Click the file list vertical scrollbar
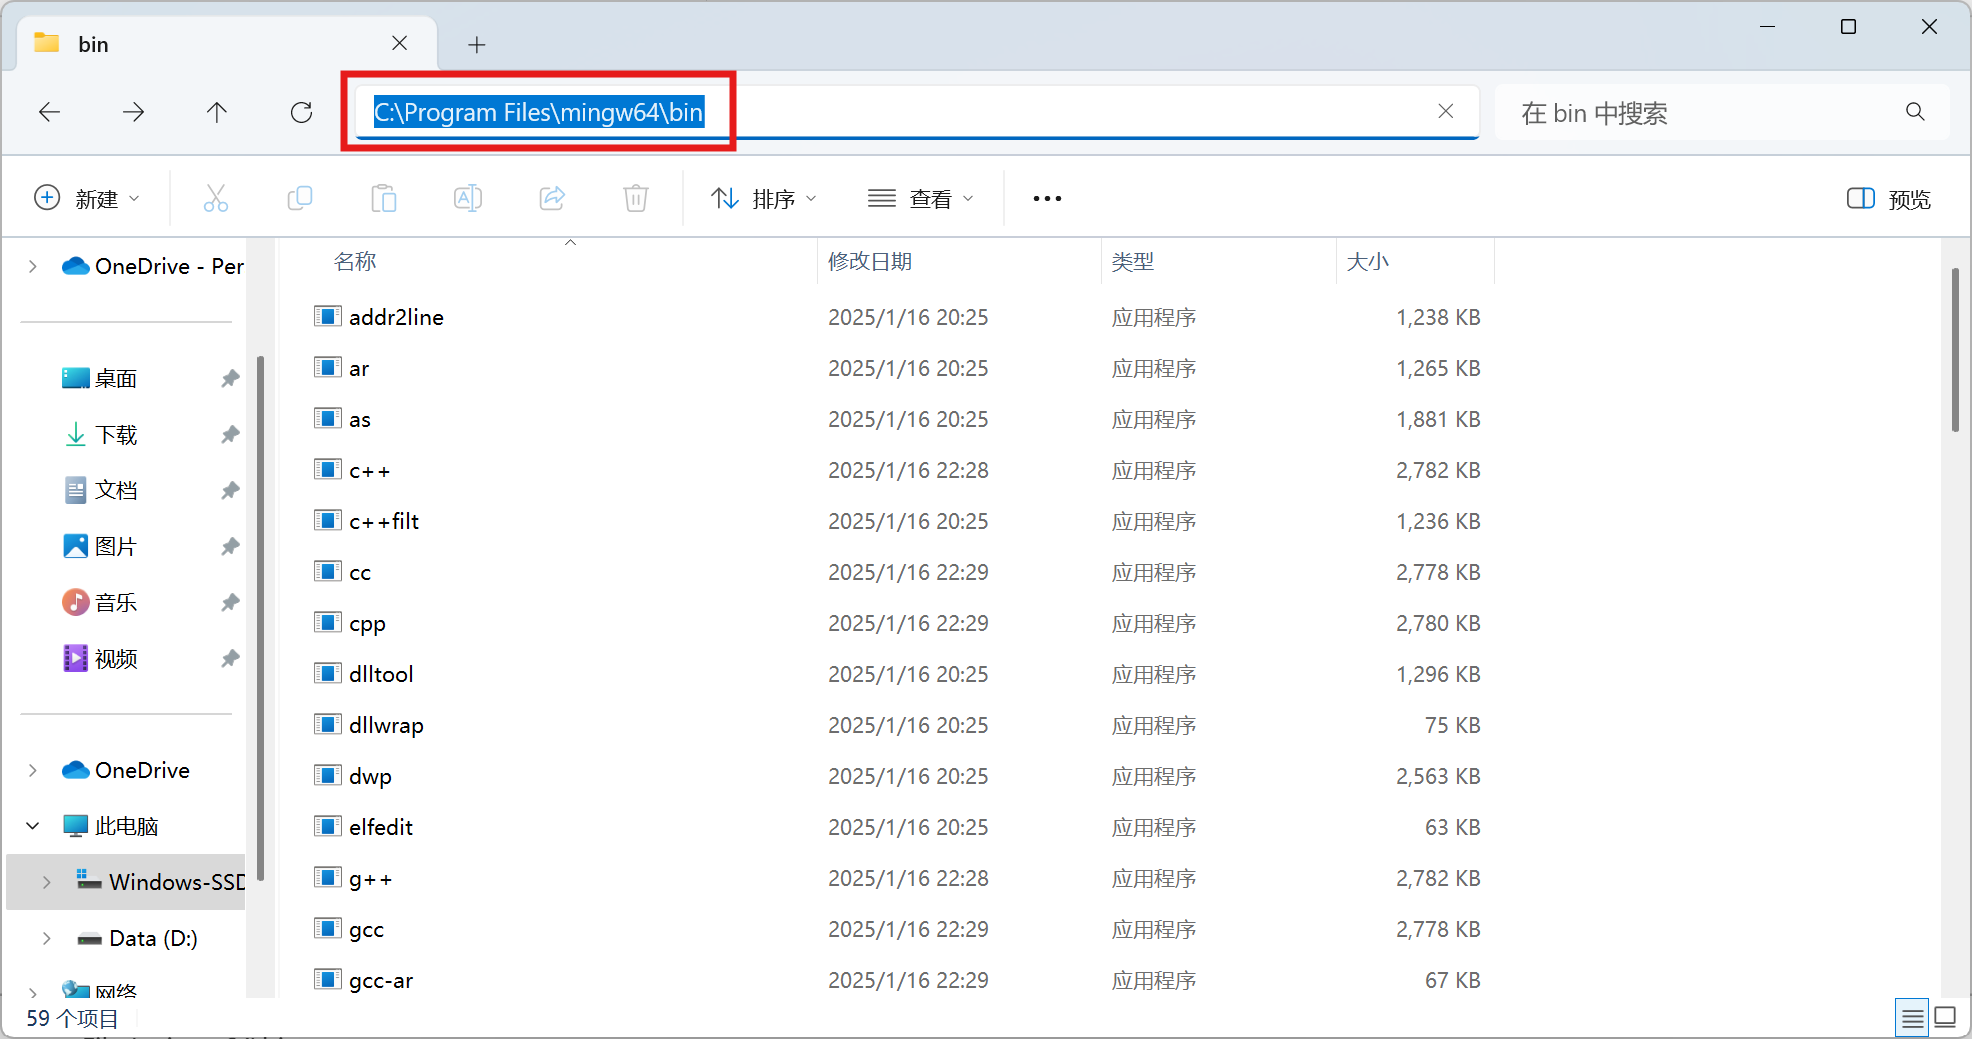 click(1955, 350)
